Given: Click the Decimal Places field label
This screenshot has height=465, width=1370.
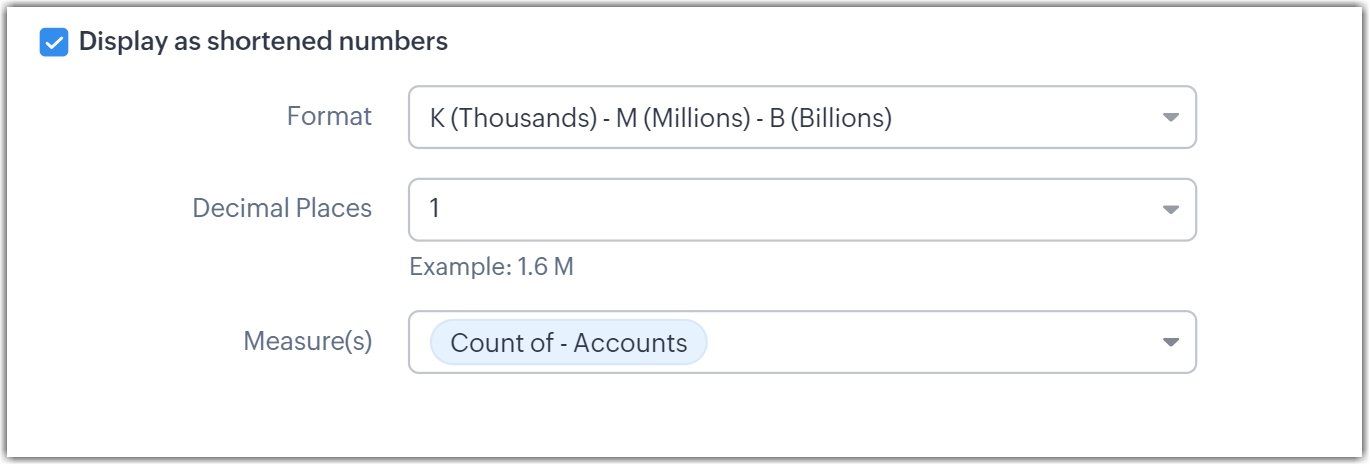Looking at the screenshot, I should [282, 208].
